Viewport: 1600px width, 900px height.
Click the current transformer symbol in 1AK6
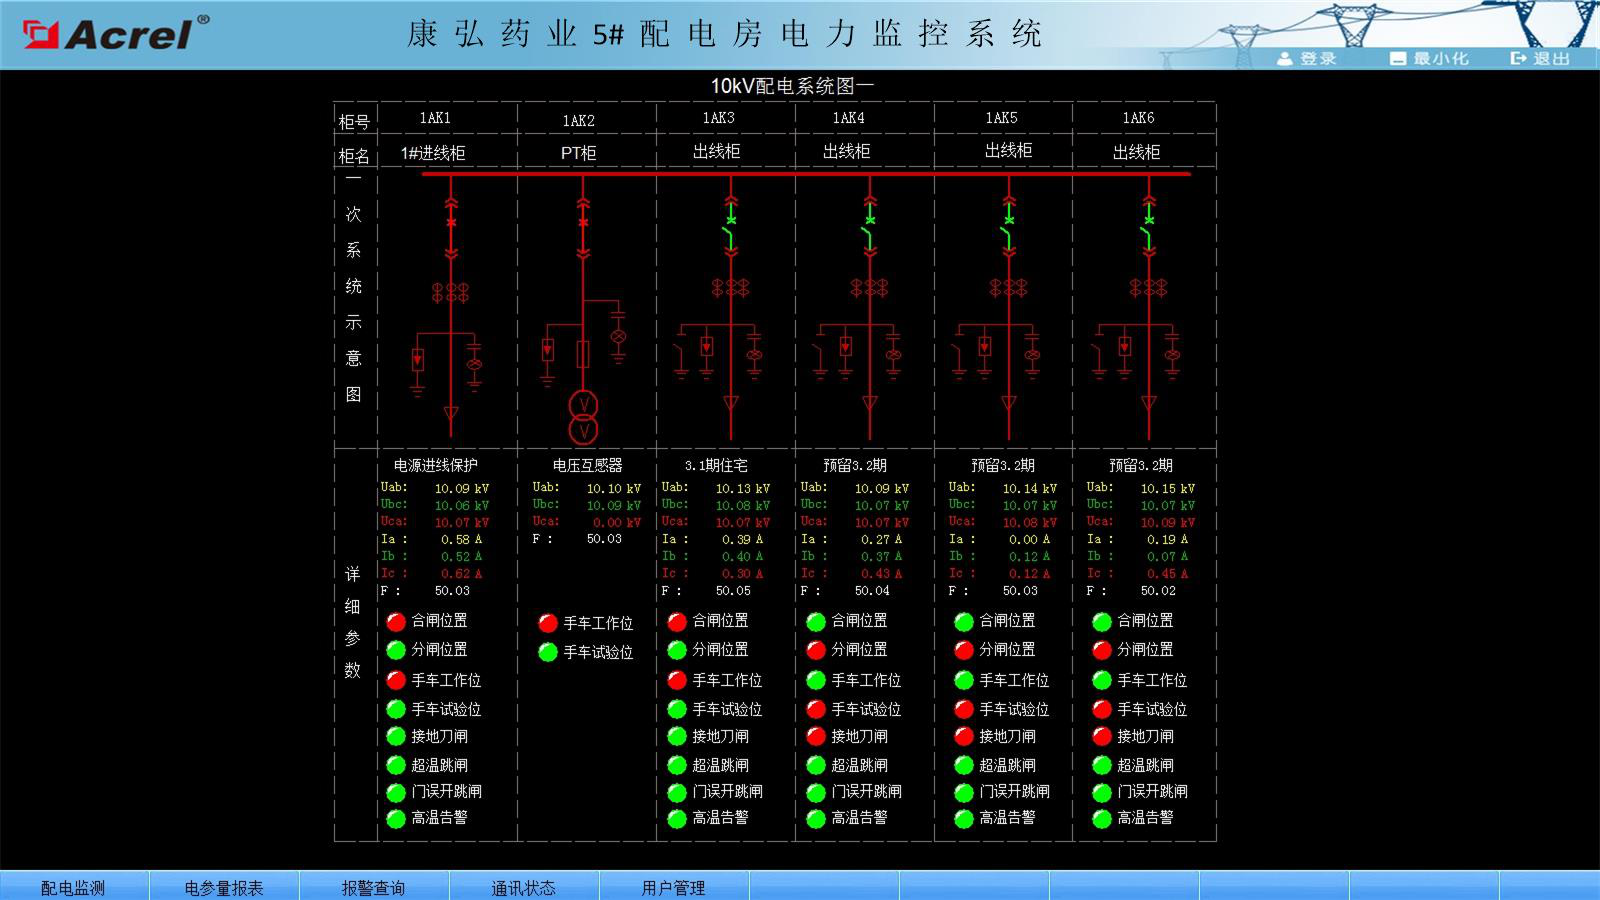tap(1148, 288)
